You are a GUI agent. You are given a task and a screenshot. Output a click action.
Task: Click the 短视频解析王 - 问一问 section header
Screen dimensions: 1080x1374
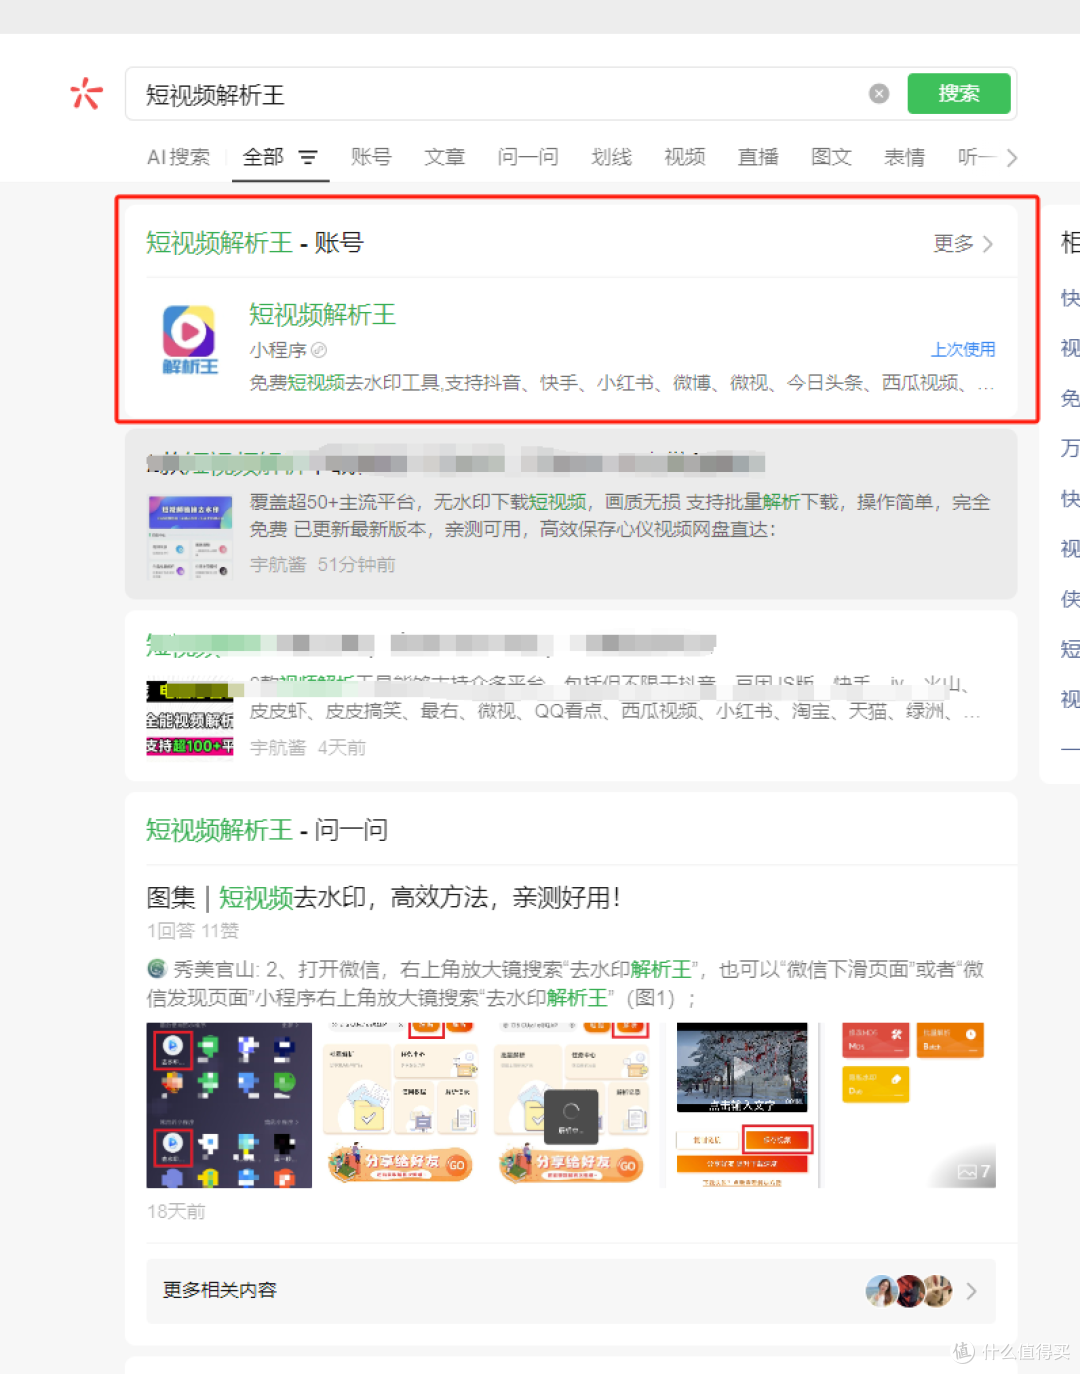pos(267,830)
